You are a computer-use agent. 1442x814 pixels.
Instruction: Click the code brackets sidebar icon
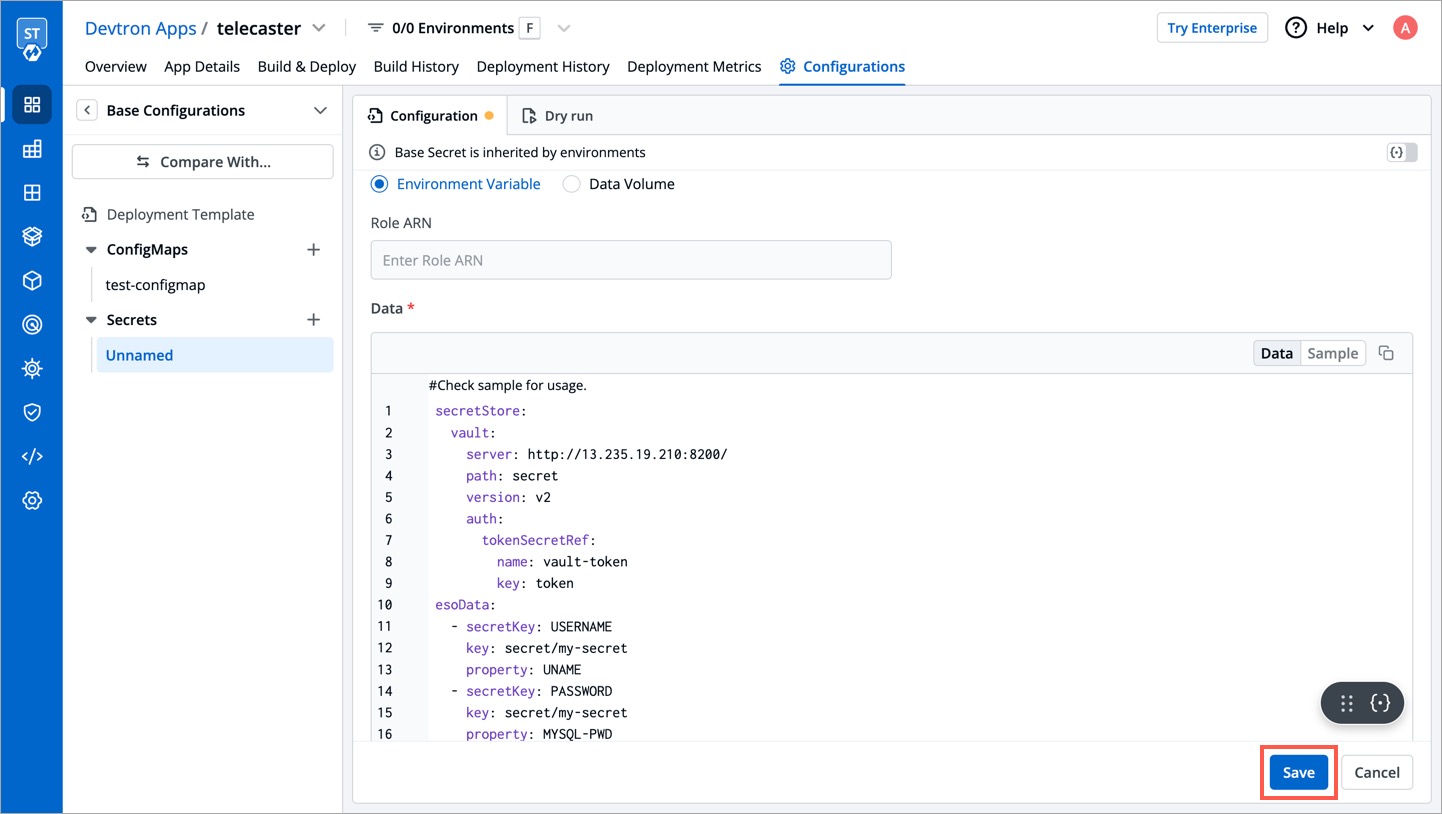point(32,456)
